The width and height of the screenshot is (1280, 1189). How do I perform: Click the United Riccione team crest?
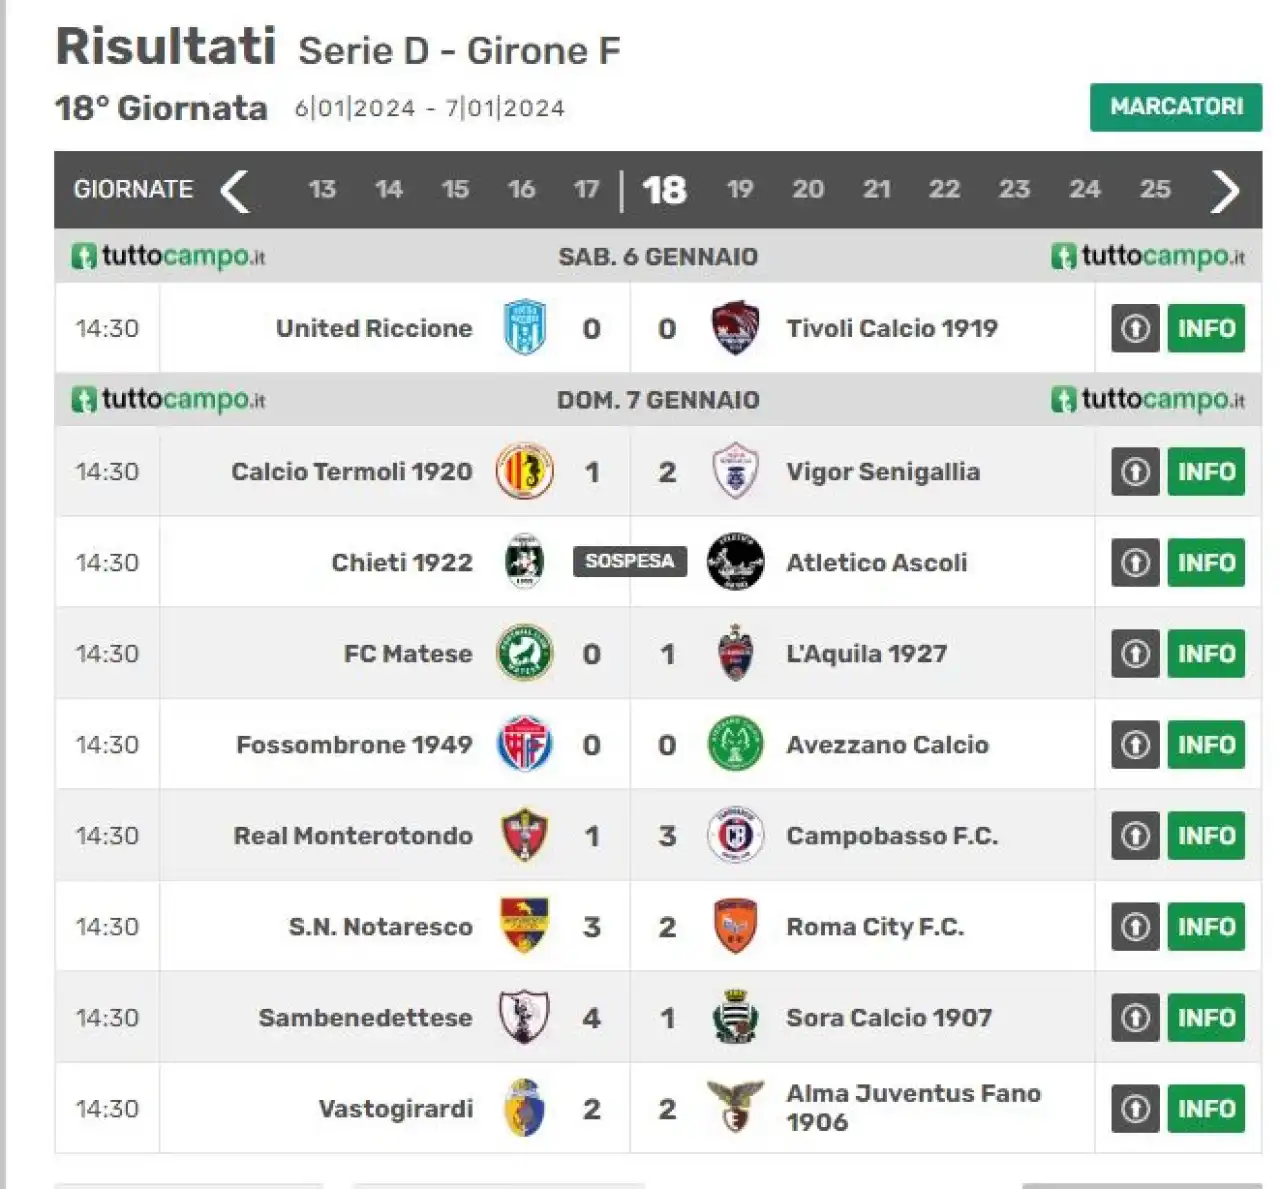(x=524, y=328)
